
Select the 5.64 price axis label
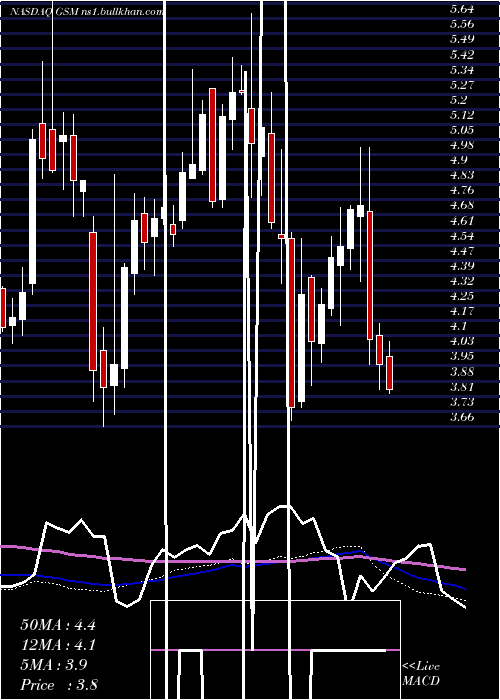tap(462, 9)
